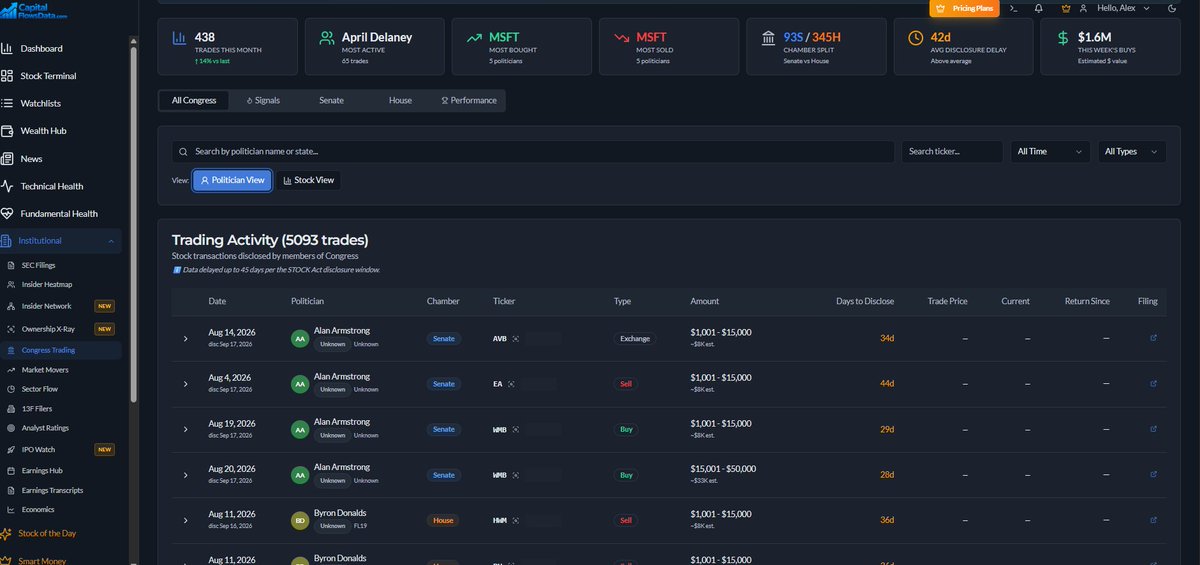Screen dimensions: 1200x565
Task: Click the Pricing Plans button
Action: tap(965, 8)
